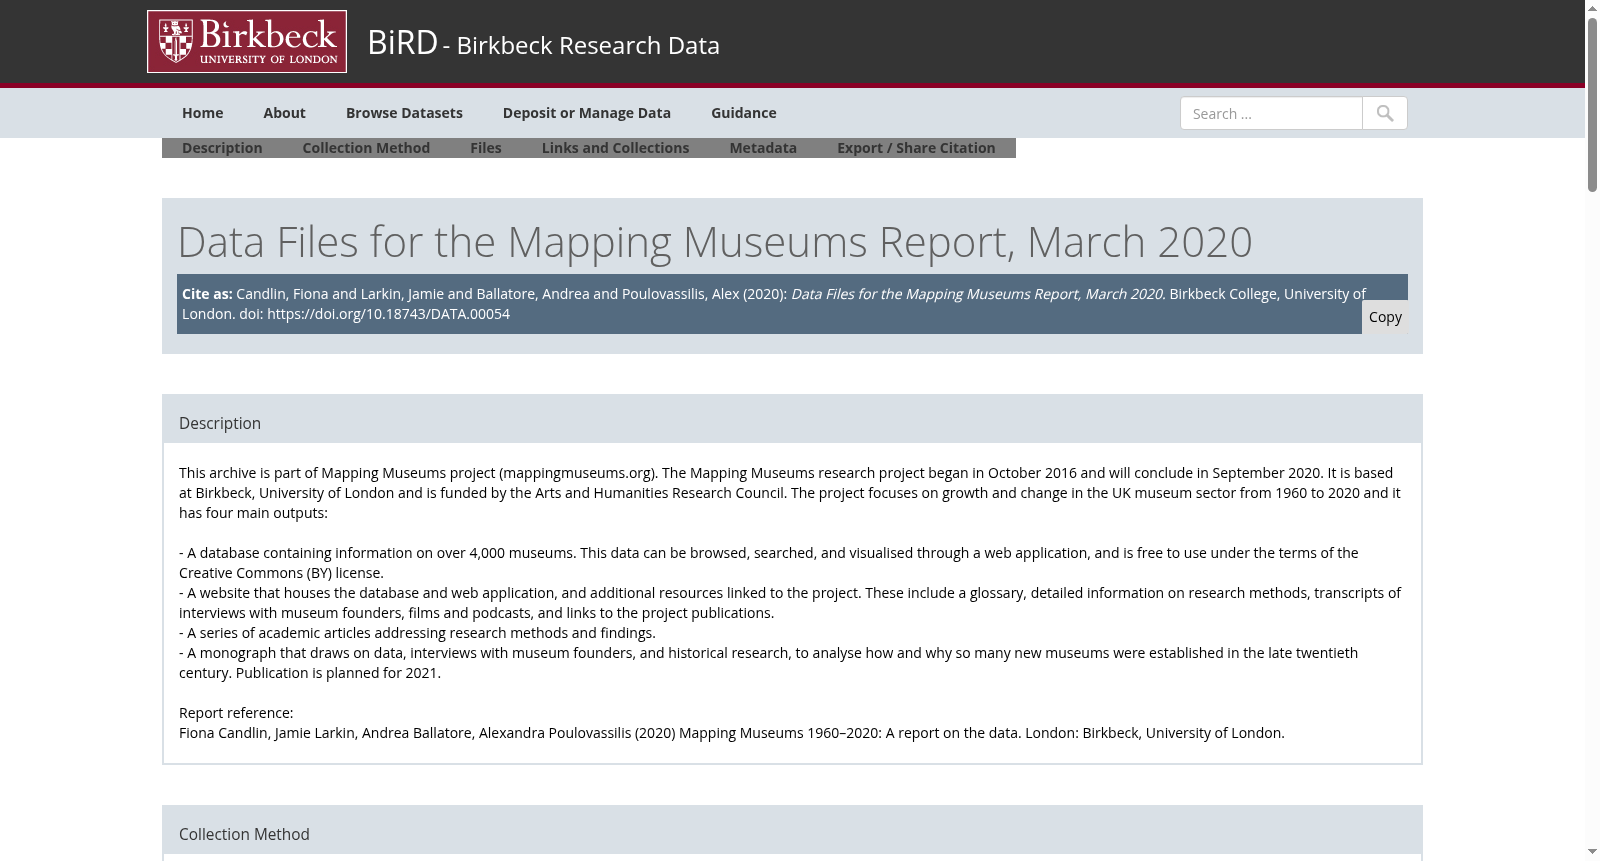
Task: Jump to the Metadata section tab
Action: click(x=763, y=148)
